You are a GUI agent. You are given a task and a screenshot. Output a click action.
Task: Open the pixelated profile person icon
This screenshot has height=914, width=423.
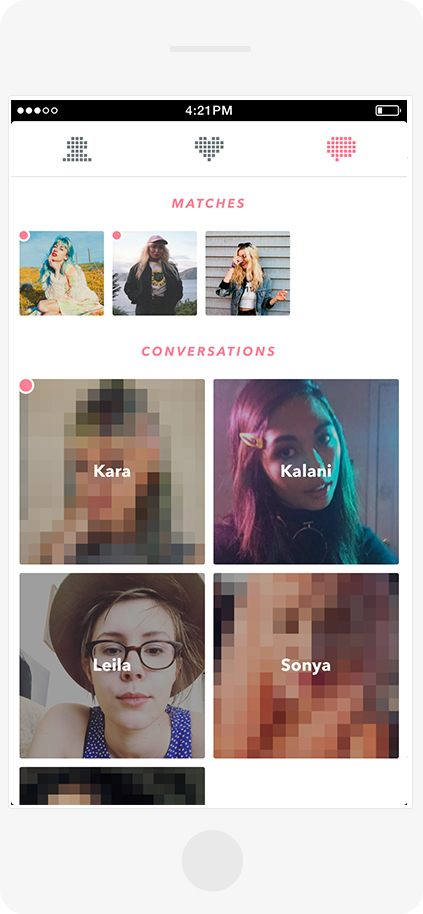(77, 149)
